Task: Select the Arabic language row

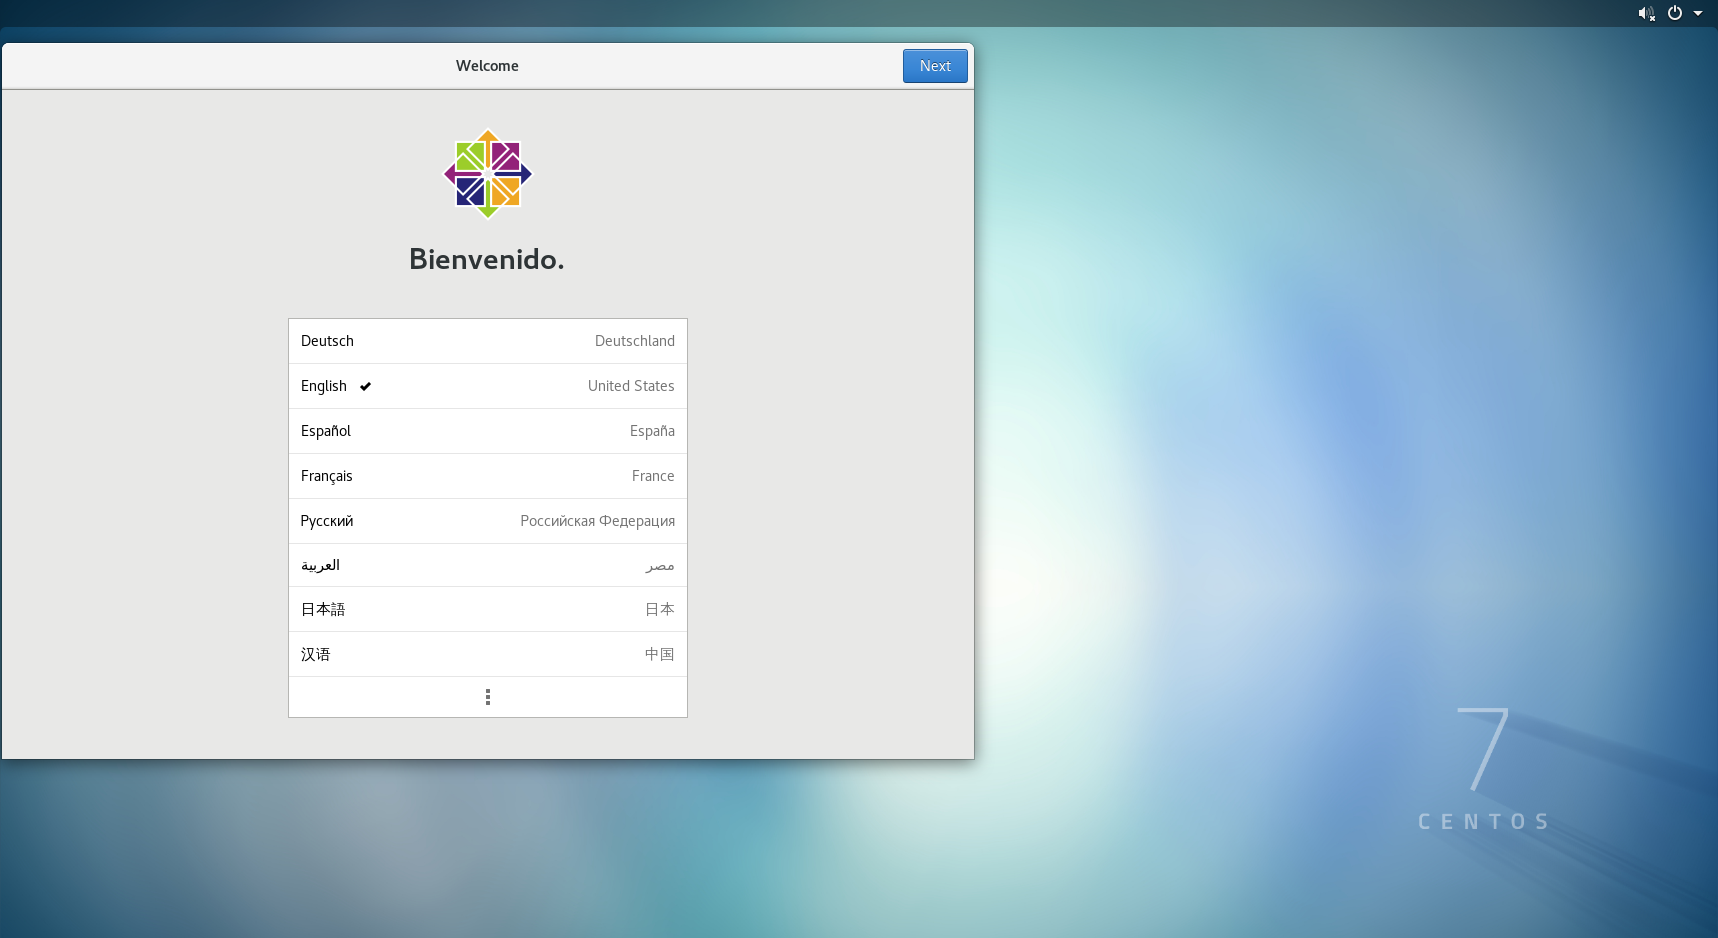Action: (x=488, y=565)
